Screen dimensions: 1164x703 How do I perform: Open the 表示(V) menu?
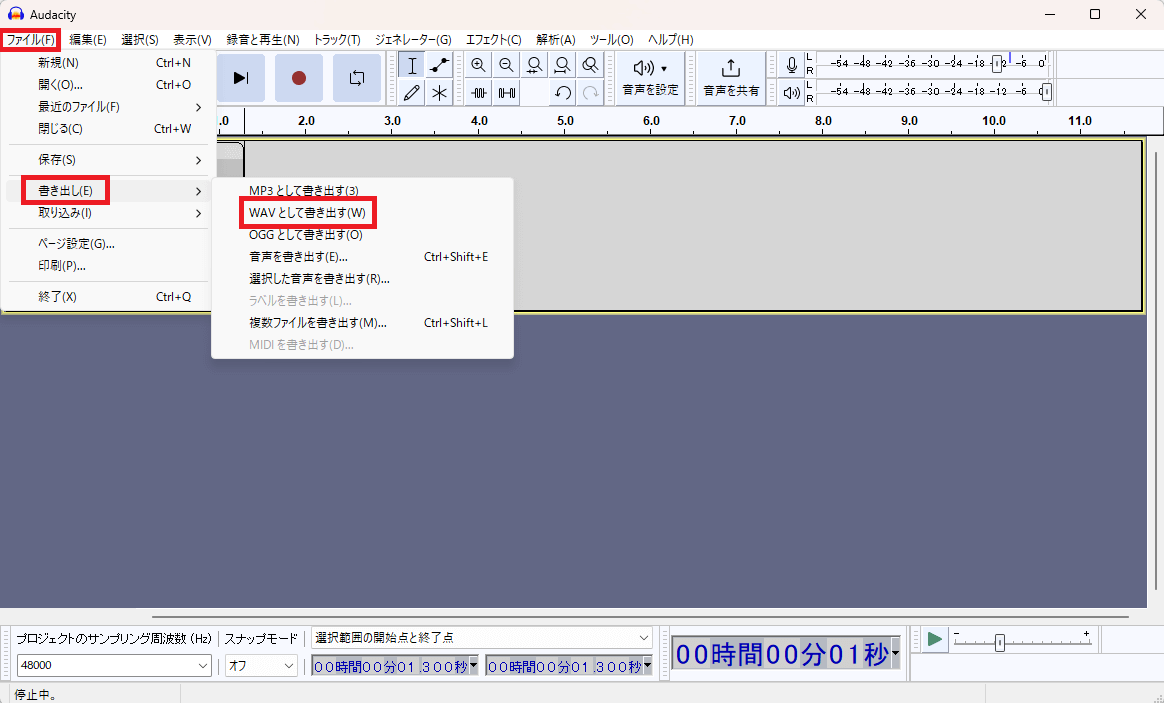[x=192, y=39]
